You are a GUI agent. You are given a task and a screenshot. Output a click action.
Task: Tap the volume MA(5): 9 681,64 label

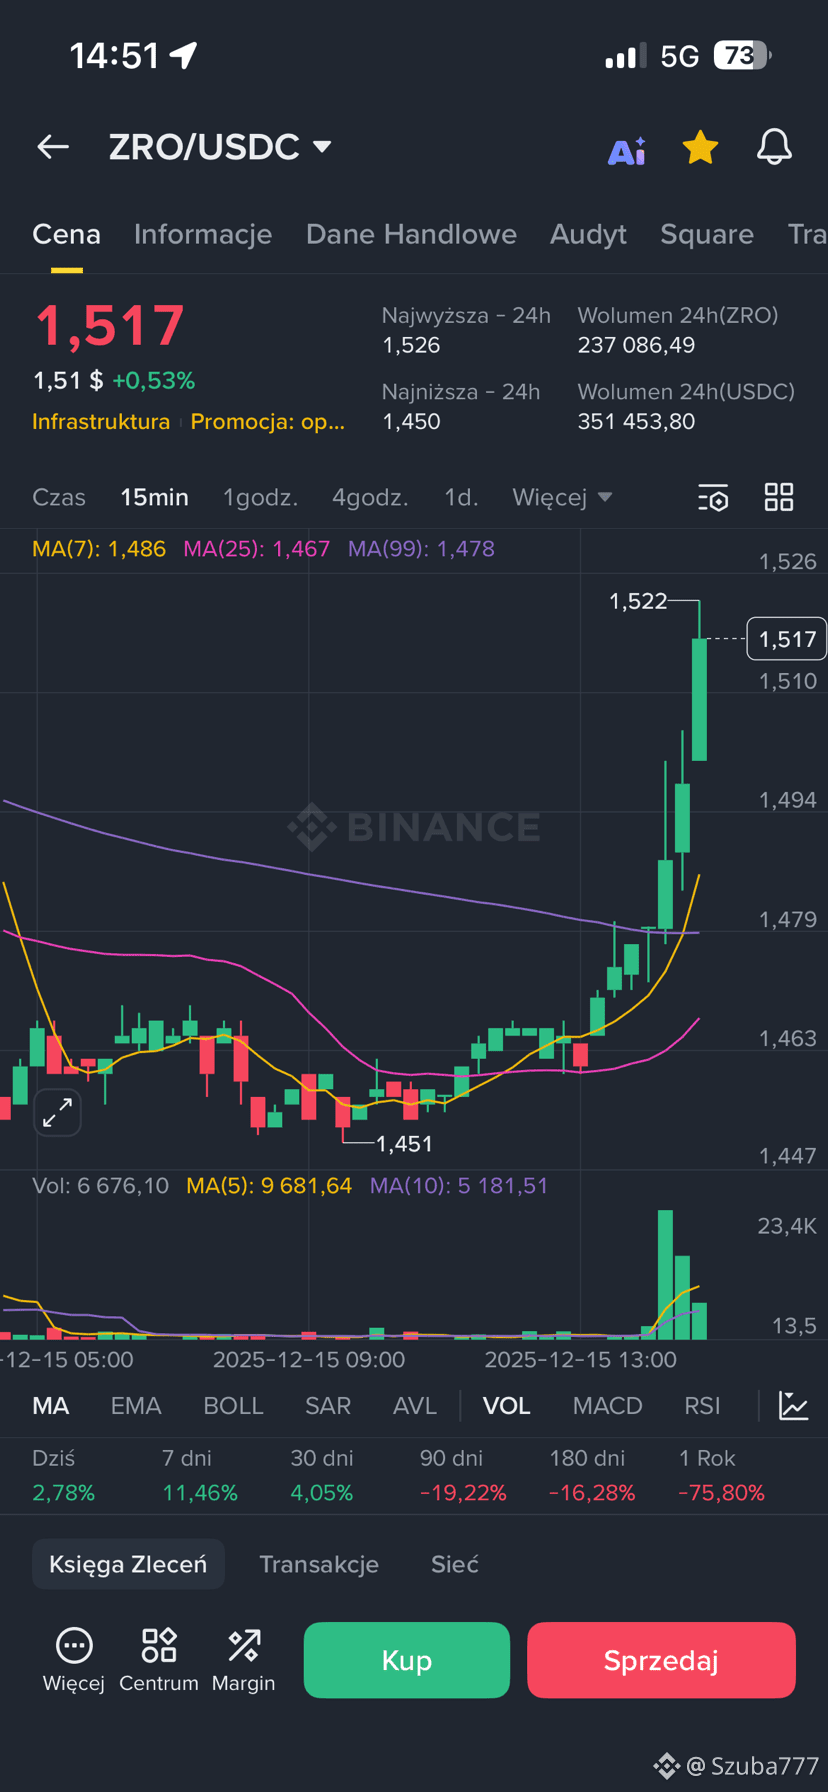coord(269,1185)
